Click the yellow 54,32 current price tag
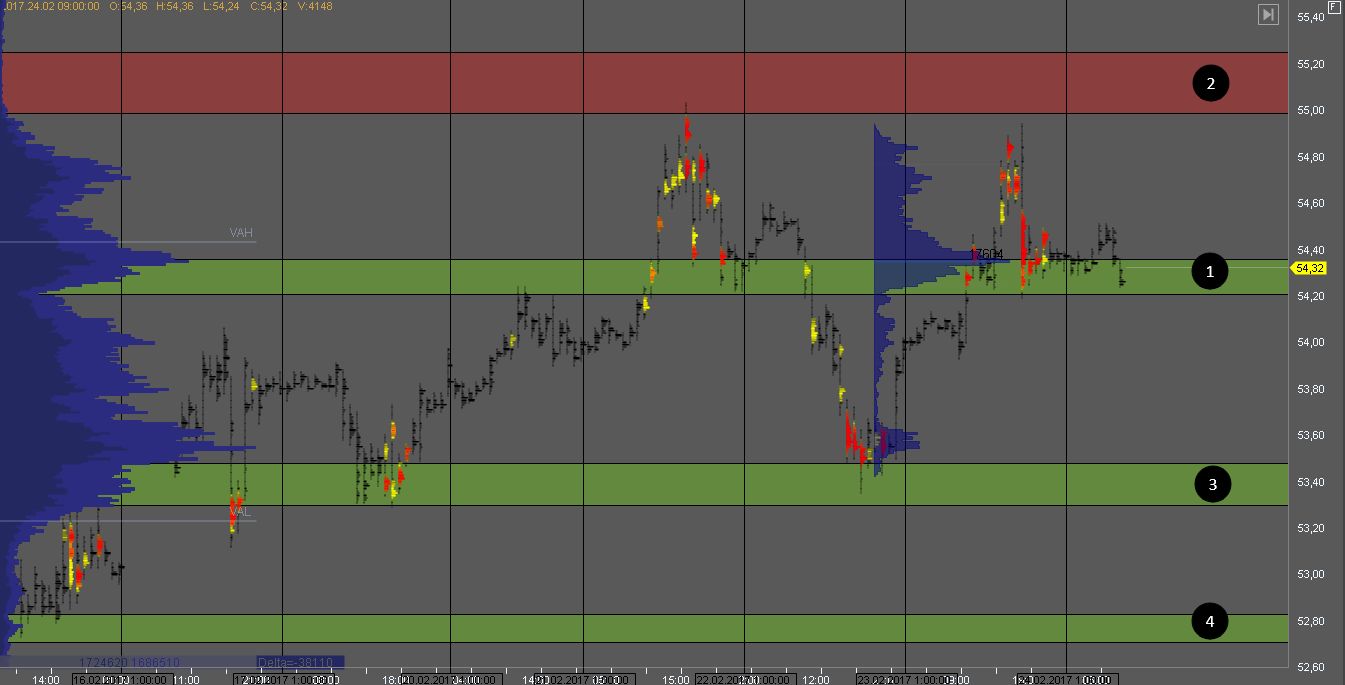This screenshot has width=1345, height=685. [1310, 268]
